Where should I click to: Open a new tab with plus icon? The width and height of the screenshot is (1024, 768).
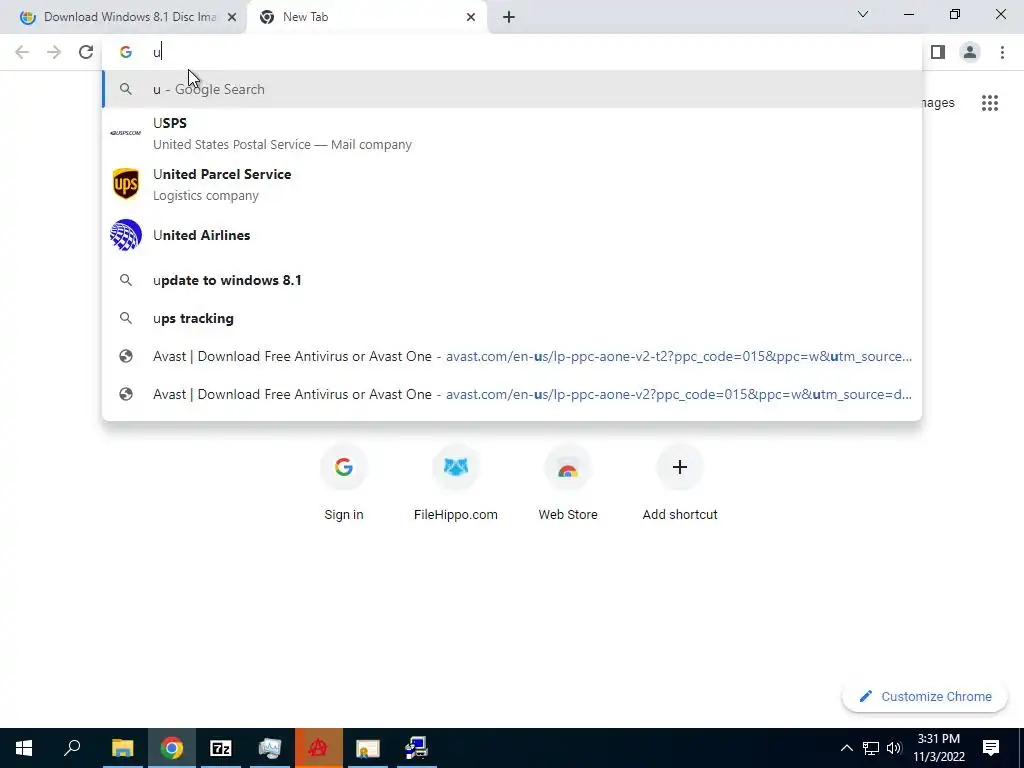[x=509, y=17]
